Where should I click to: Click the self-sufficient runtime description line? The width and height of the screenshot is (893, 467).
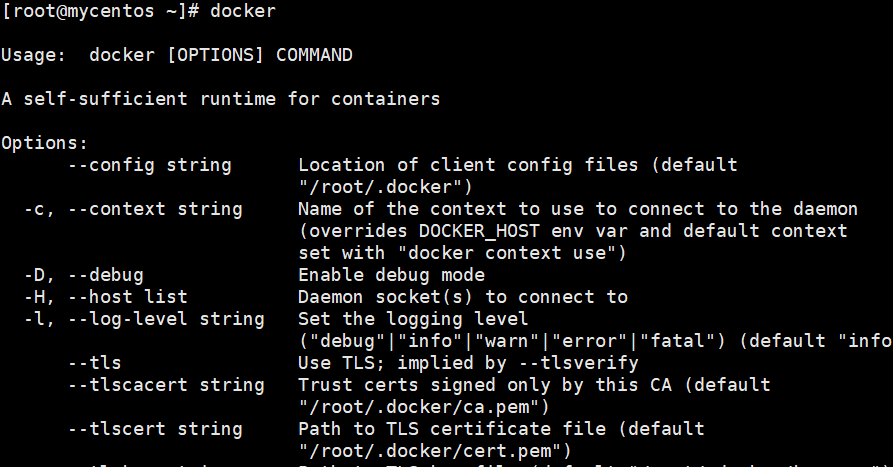tap(221, 99)
